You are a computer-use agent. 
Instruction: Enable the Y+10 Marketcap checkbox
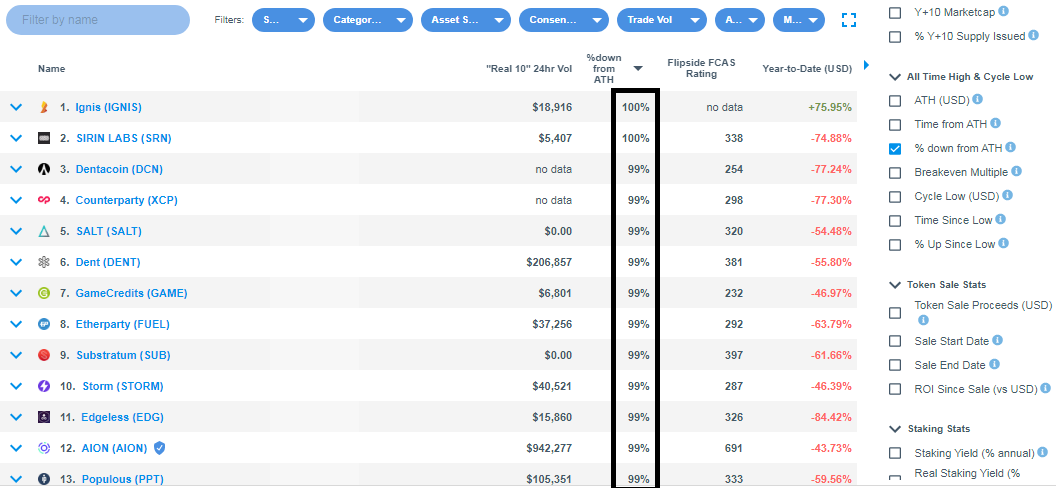[895, 13]
